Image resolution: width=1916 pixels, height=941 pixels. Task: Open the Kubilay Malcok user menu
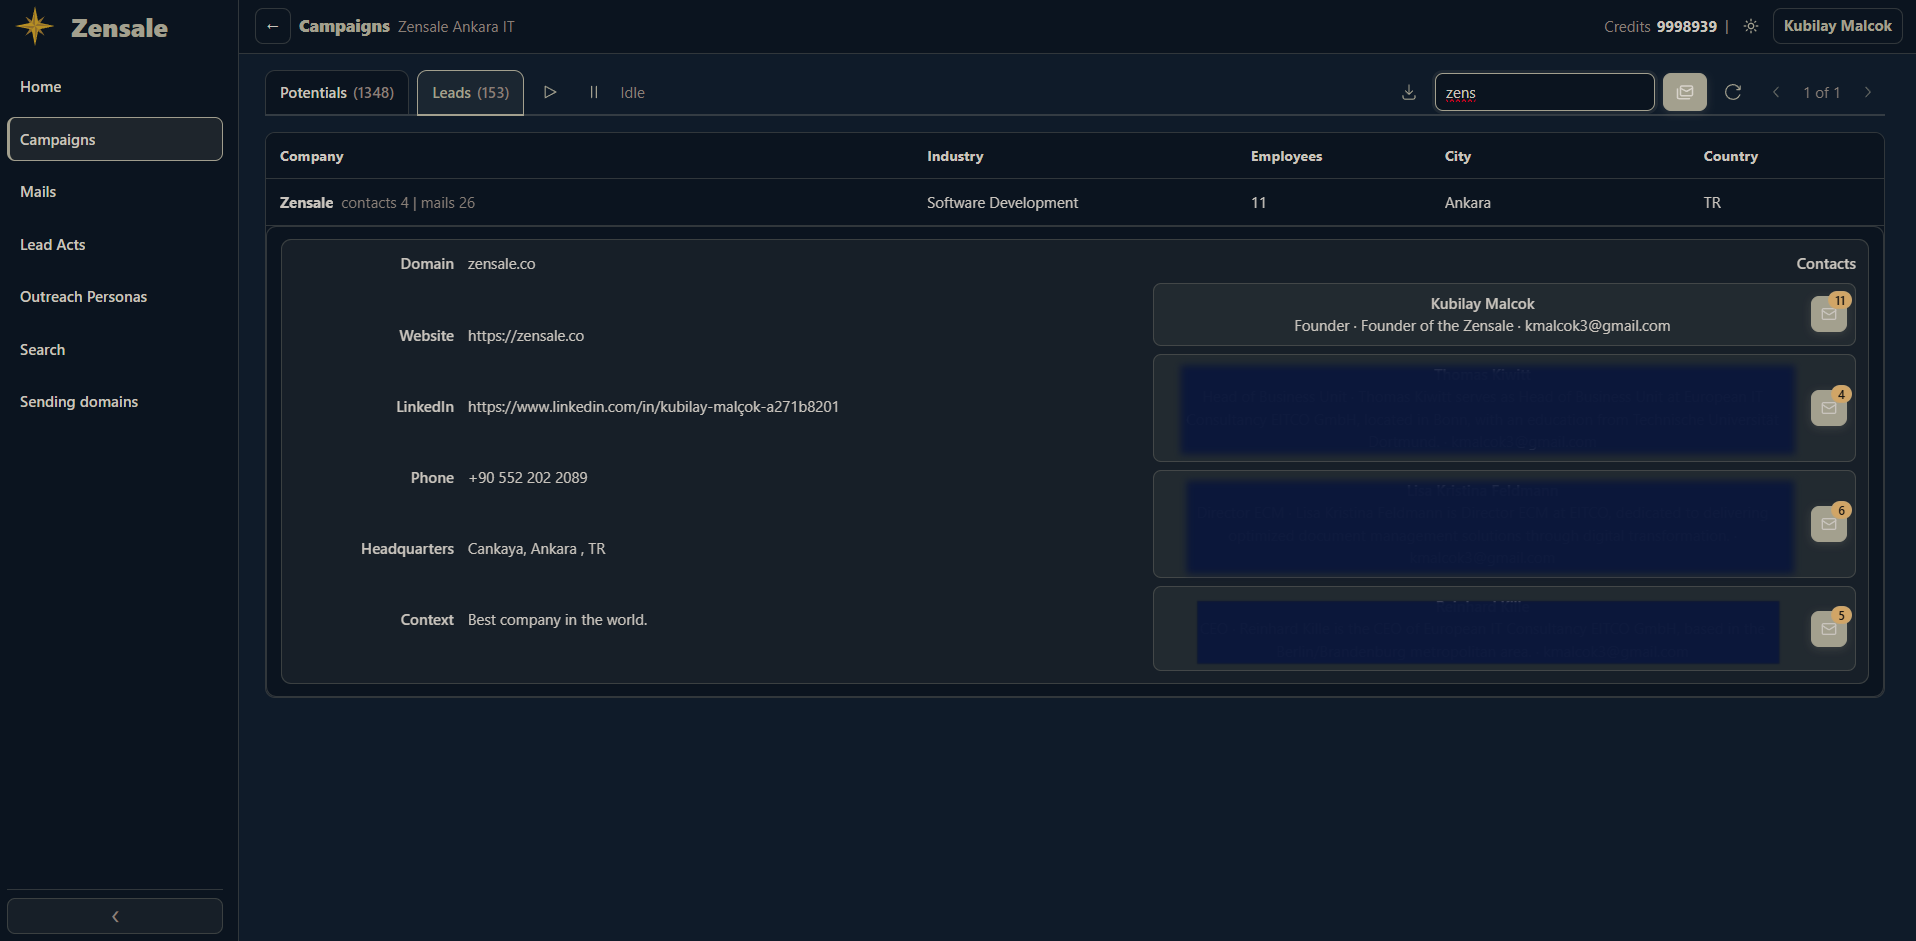[x=1837, y=26]
